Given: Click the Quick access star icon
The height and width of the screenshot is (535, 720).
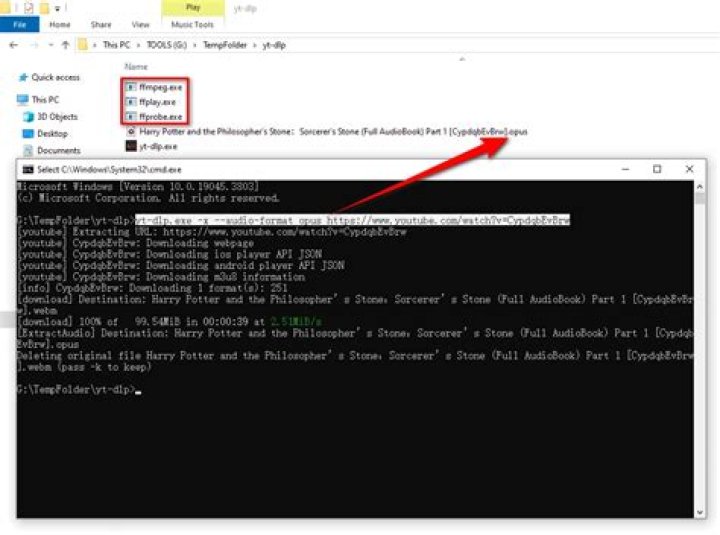Looking at the screenshot, I should 23,77.
